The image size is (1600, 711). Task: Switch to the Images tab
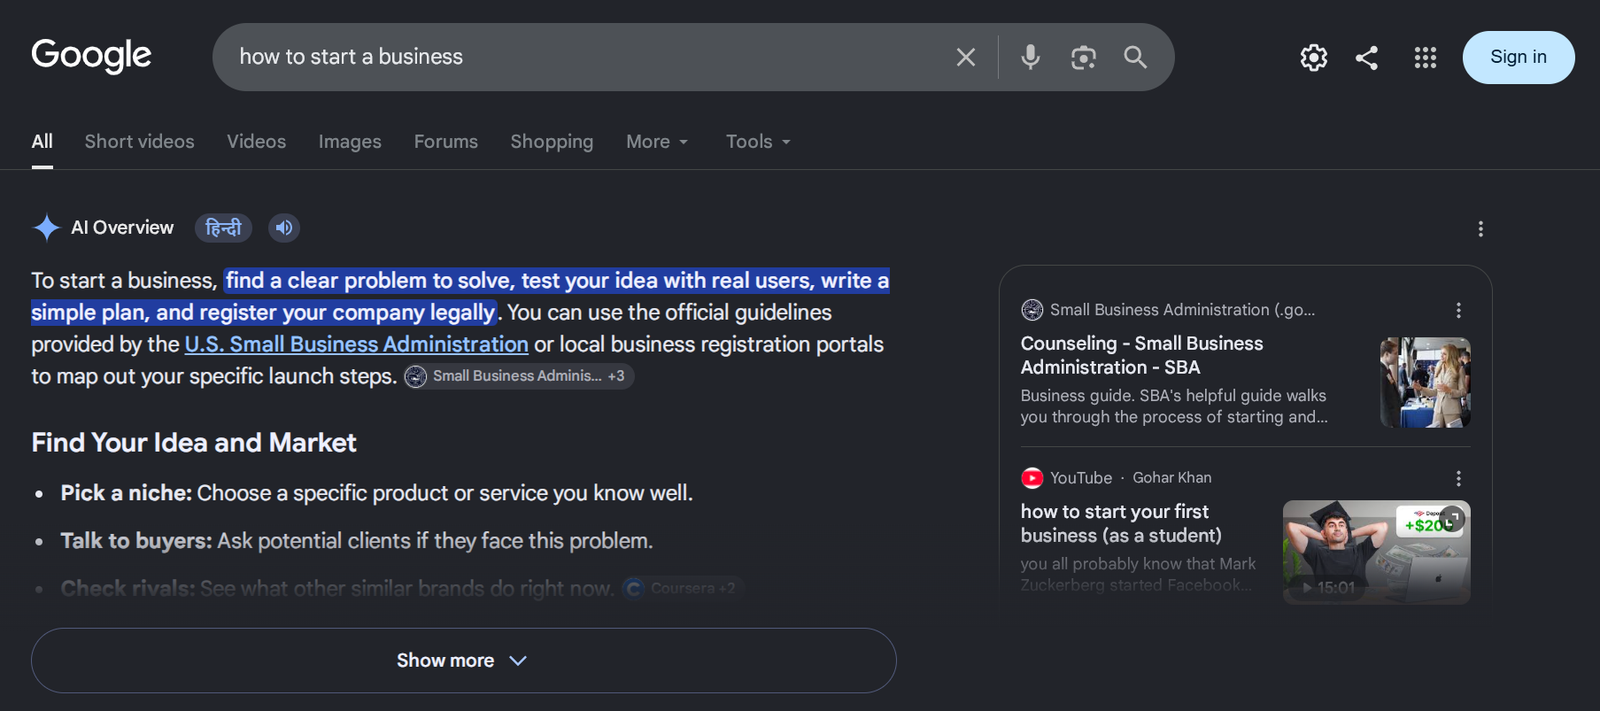pos(350,142)
